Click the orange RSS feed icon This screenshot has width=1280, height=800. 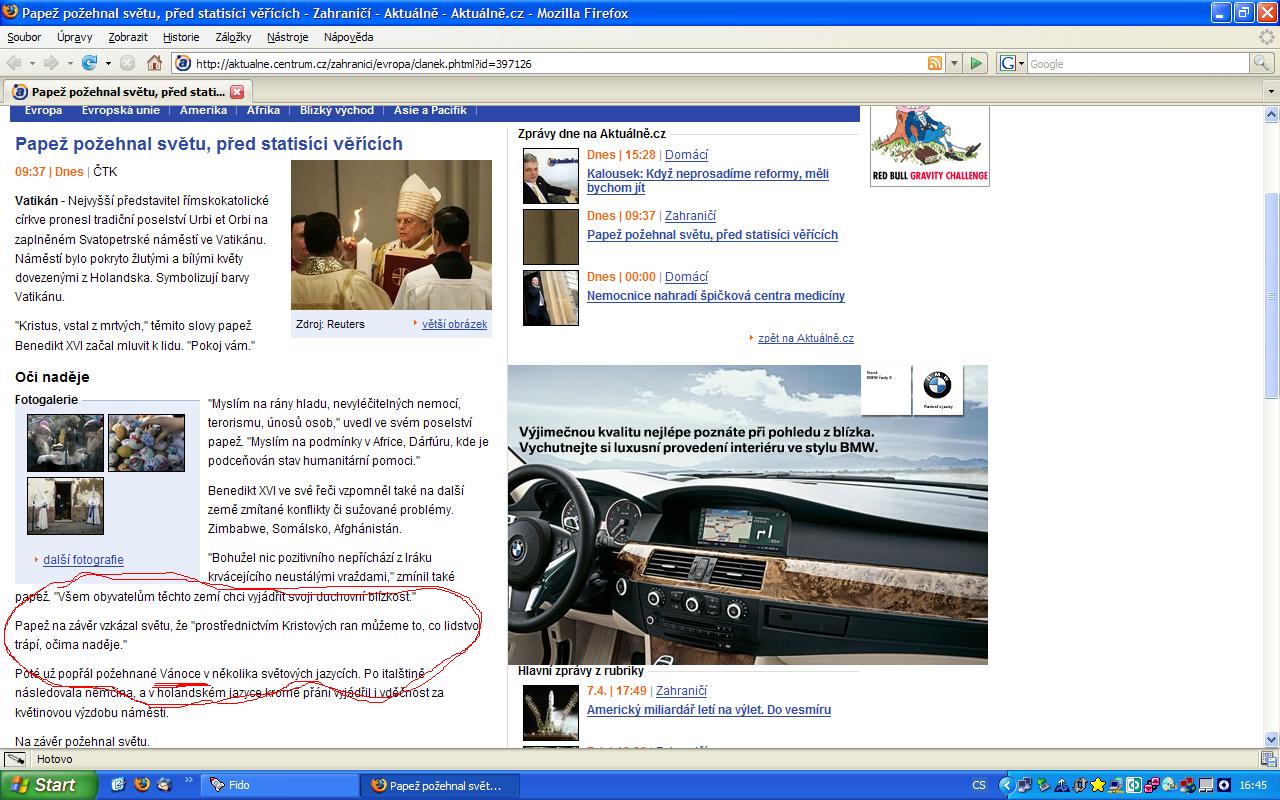tap(935, 63)
